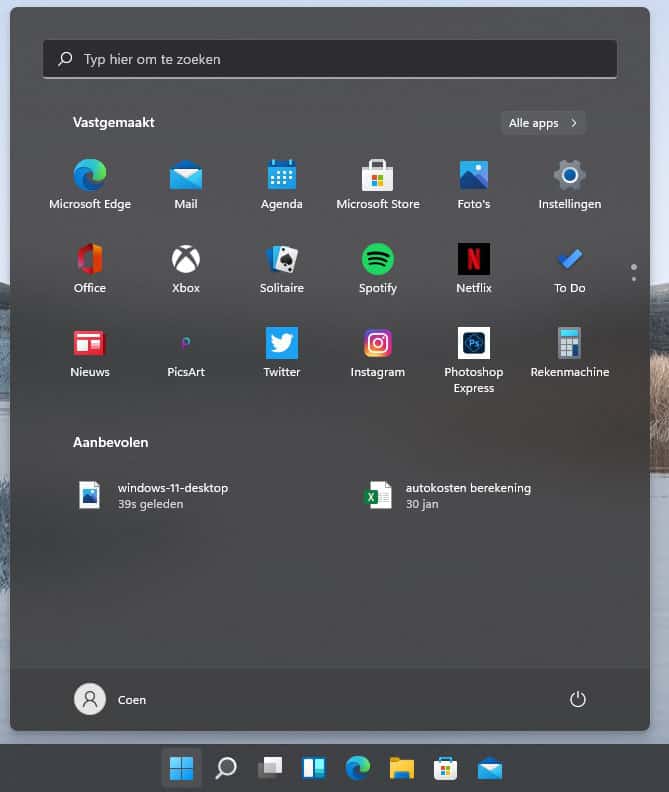Click the Alle apps button
The width and height of the screenshot is (669, 792).
[x=543, y=123]
